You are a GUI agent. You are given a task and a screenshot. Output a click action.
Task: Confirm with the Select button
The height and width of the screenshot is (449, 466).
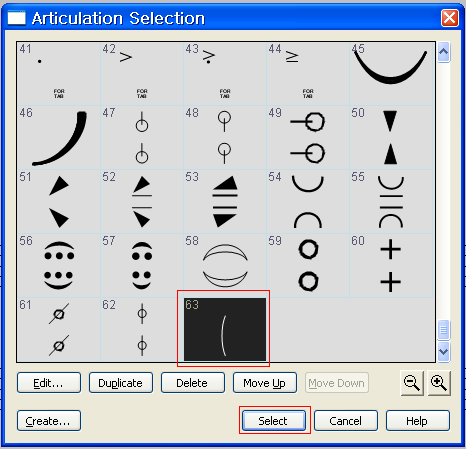pos(274,421)
